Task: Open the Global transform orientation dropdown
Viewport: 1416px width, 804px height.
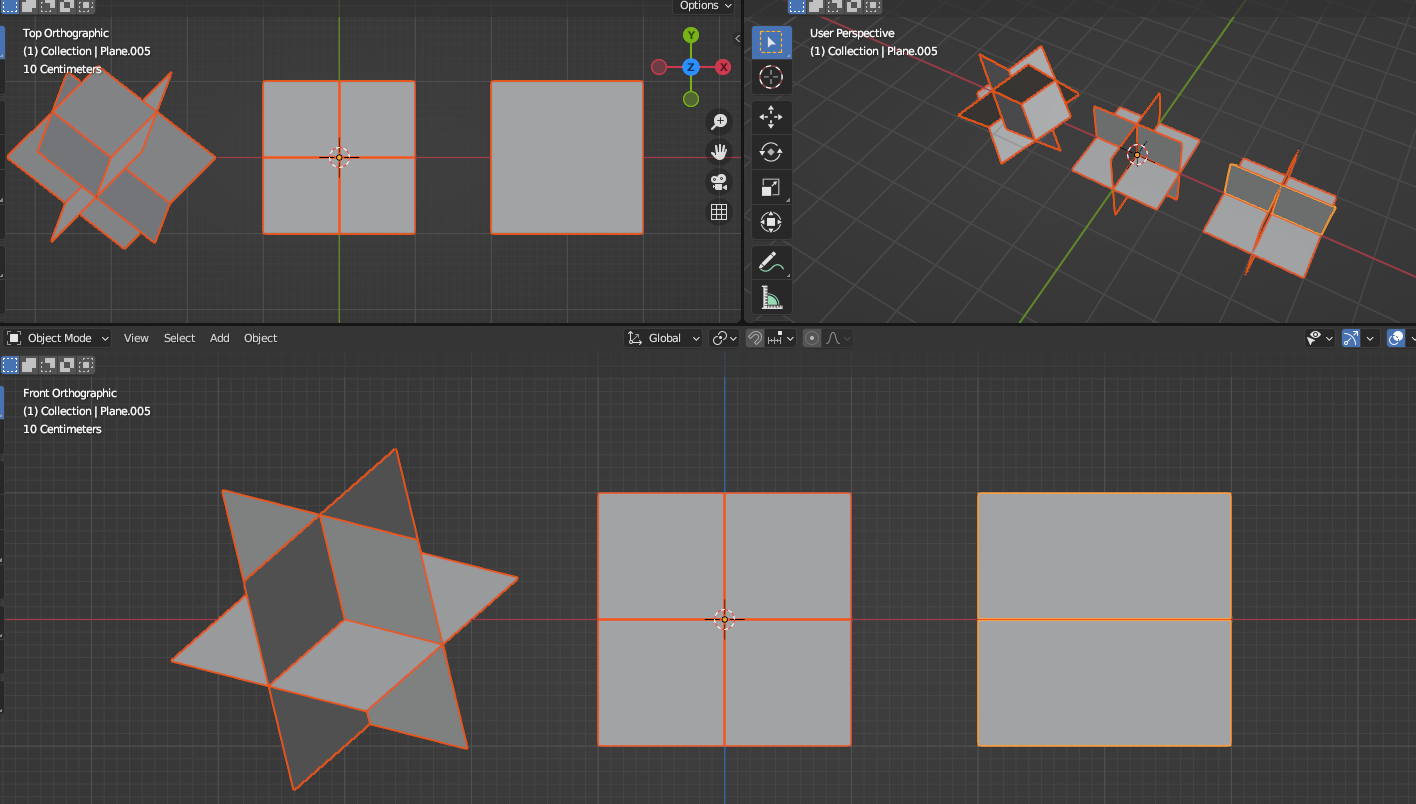Action: pos(664,338)
